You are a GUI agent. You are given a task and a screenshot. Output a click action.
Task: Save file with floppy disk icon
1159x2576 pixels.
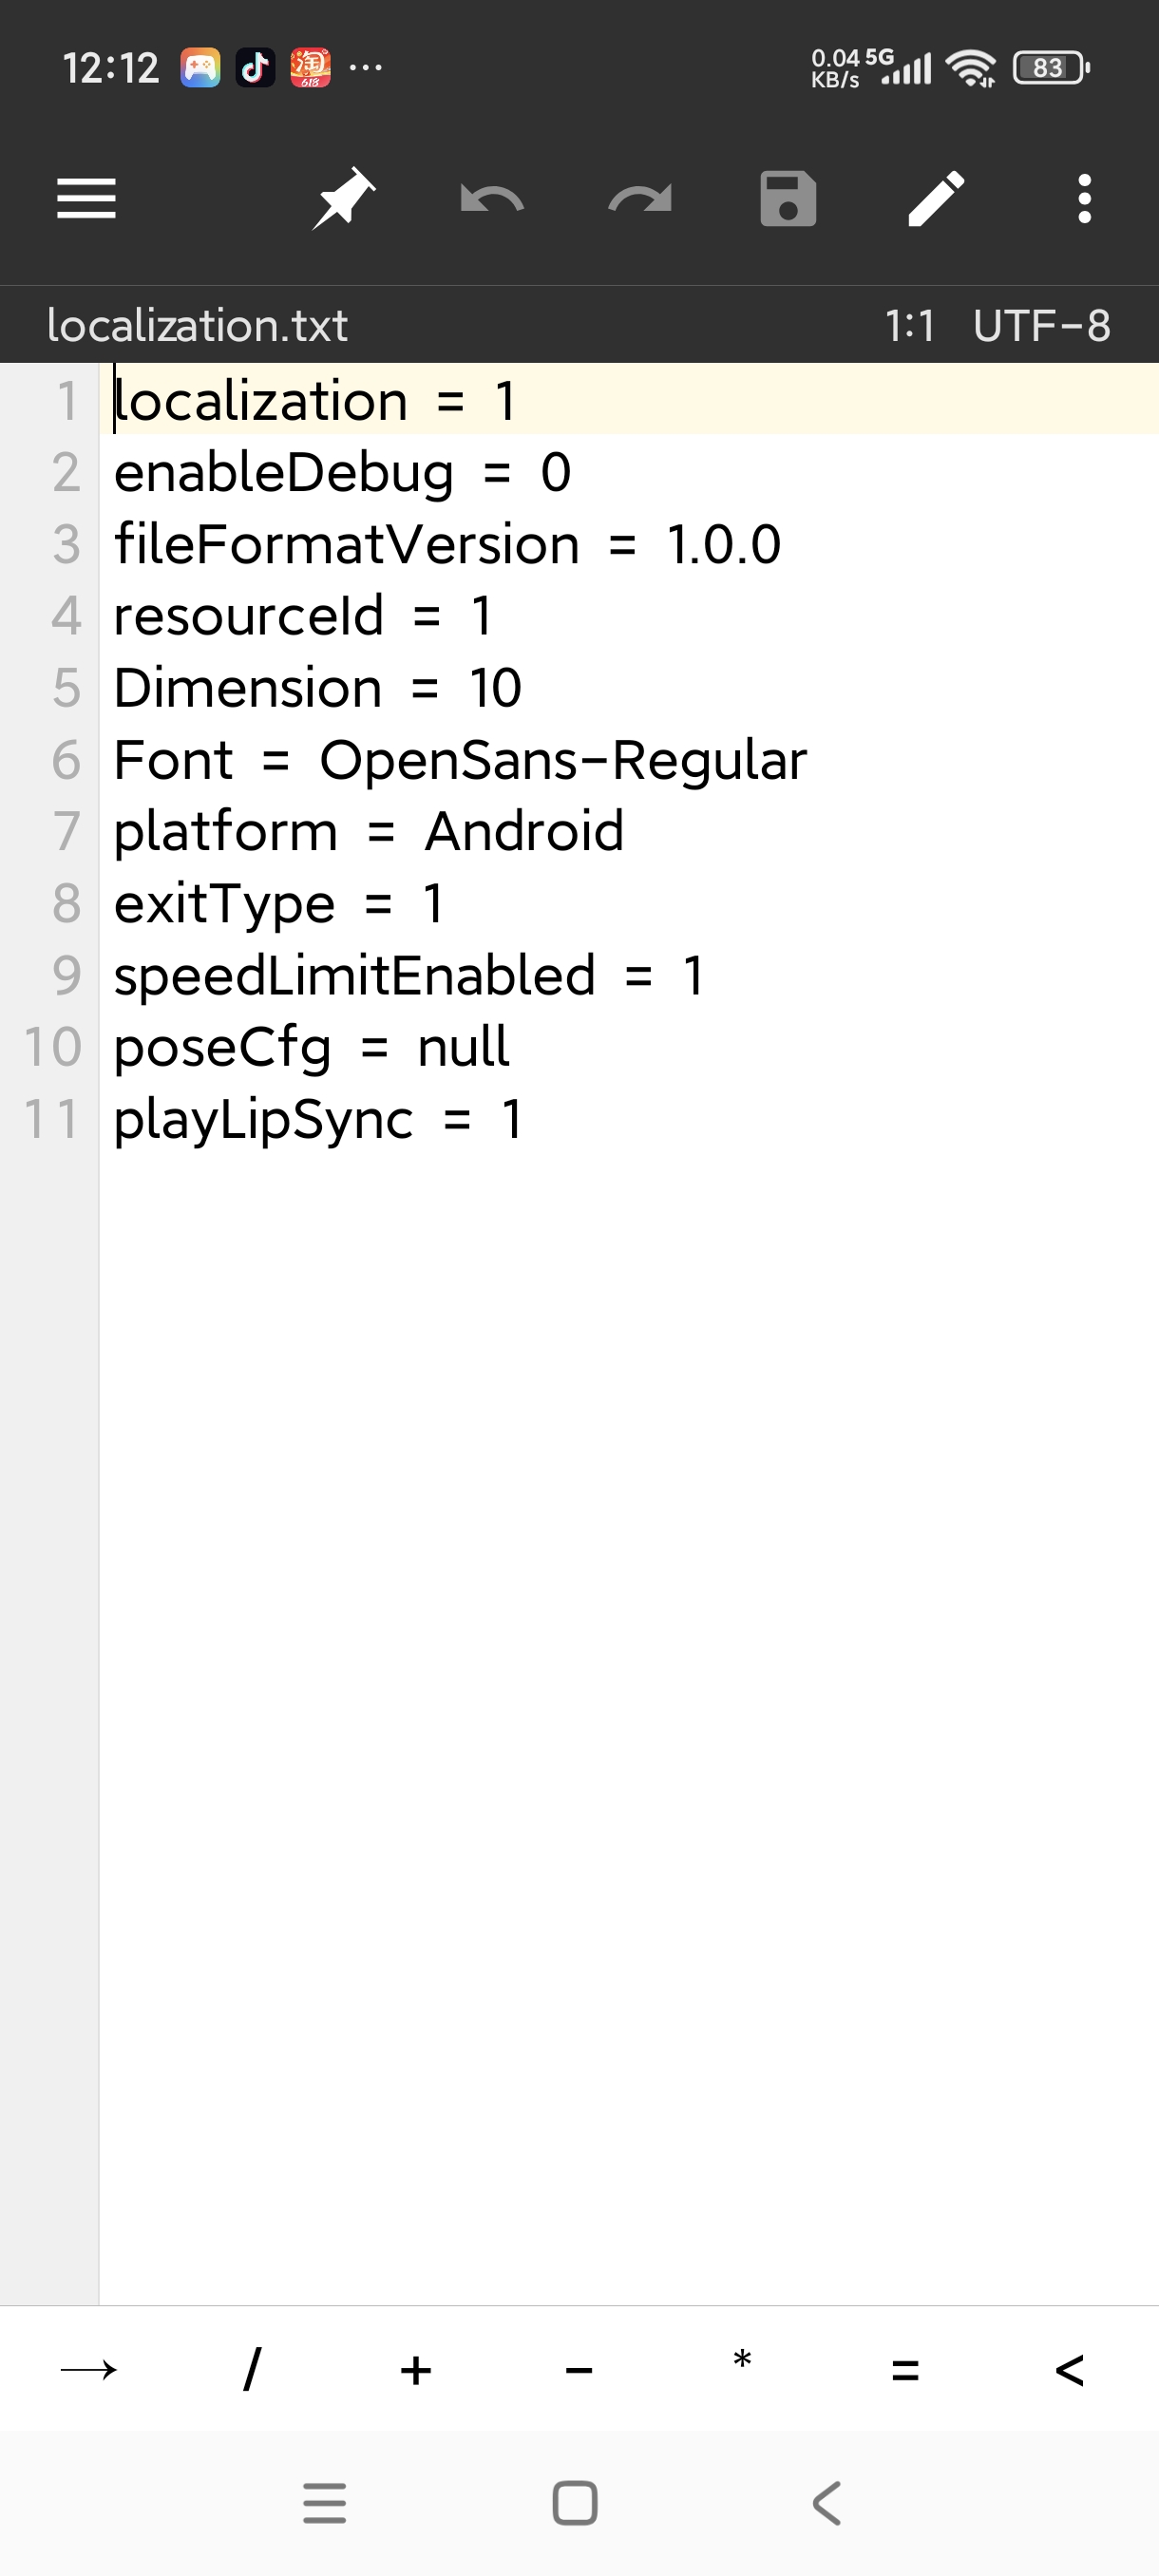(x=788, y=198)
